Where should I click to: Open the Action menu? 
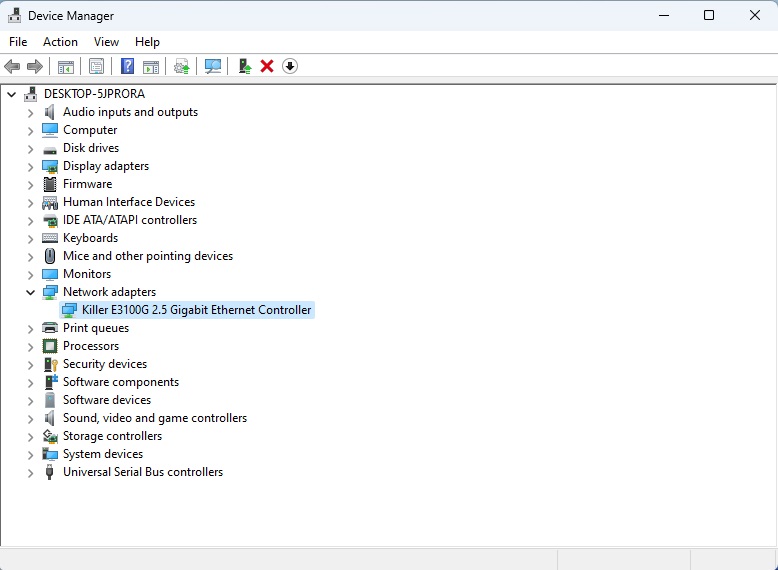click(x=60, y=42)
